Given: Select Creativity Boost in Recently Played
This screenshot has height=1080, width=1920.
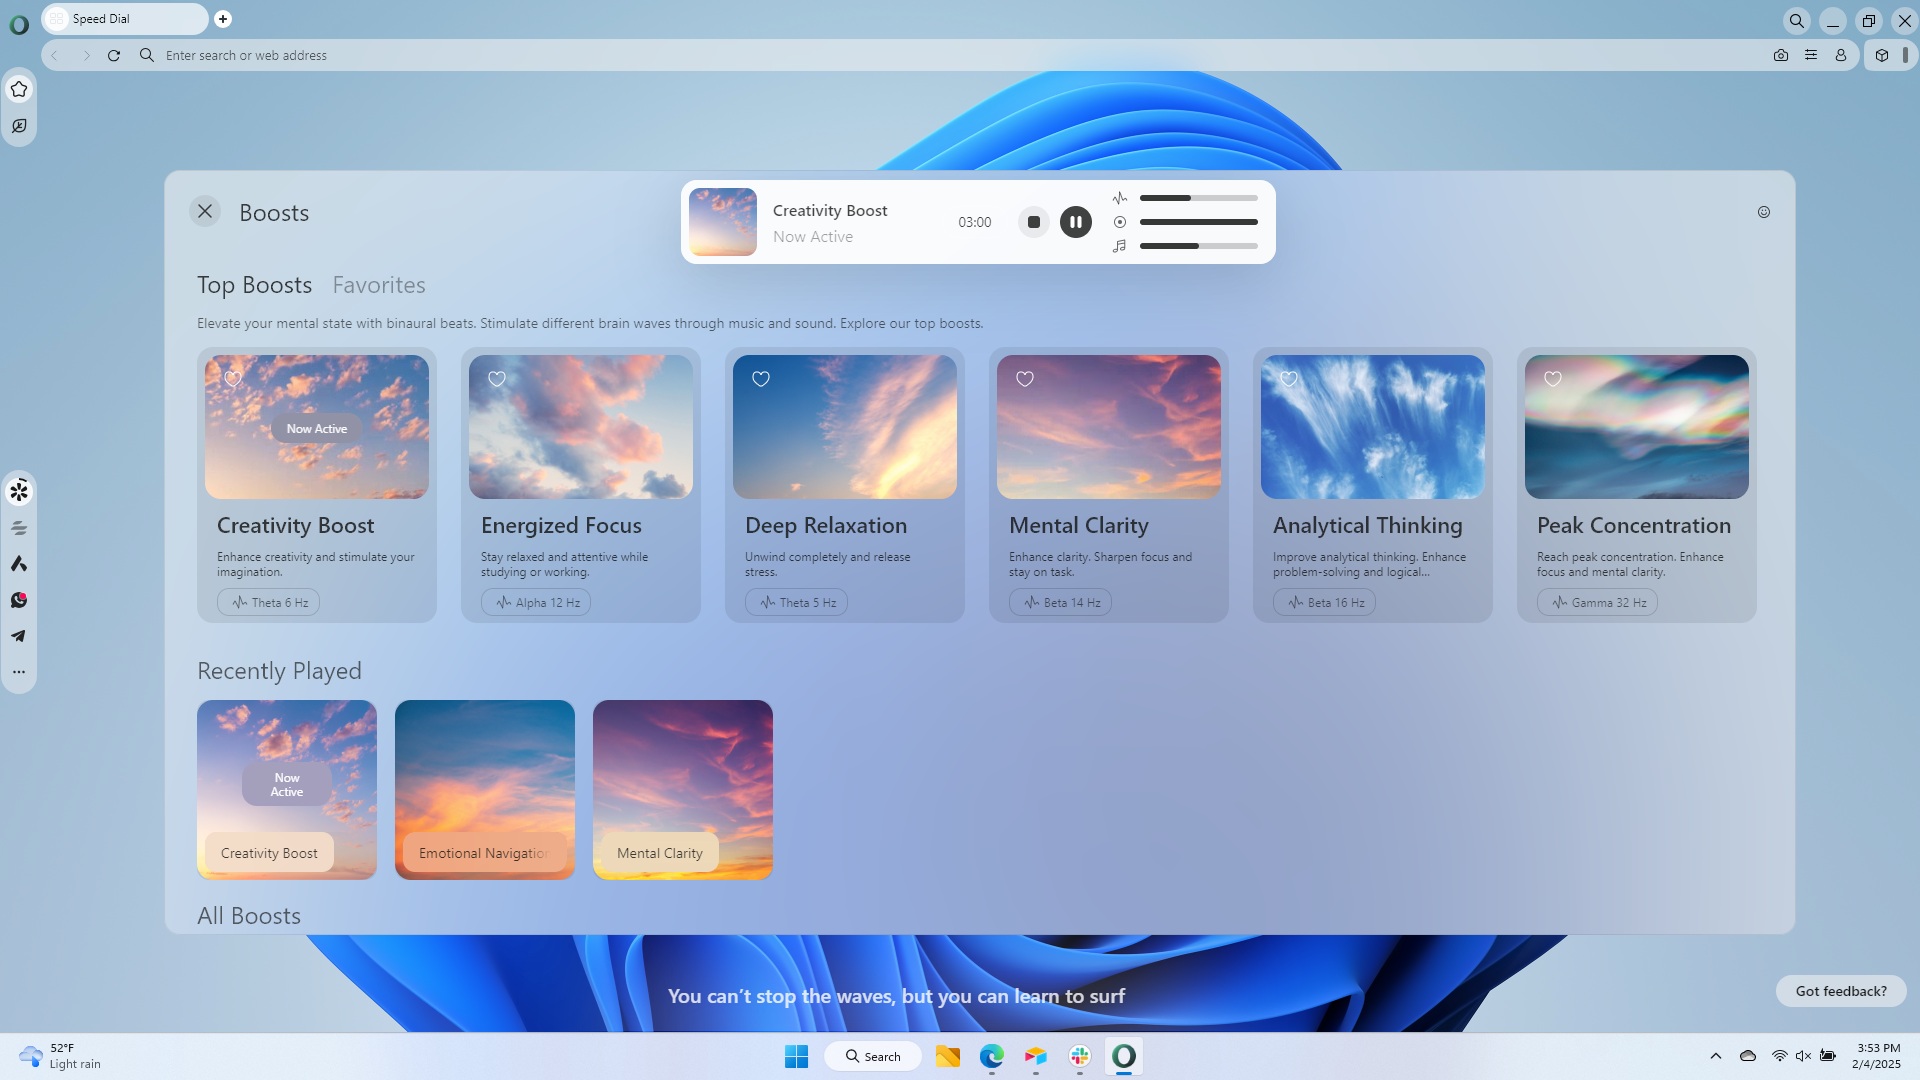Looking at the screenshot, I should [x=287, y=790].
